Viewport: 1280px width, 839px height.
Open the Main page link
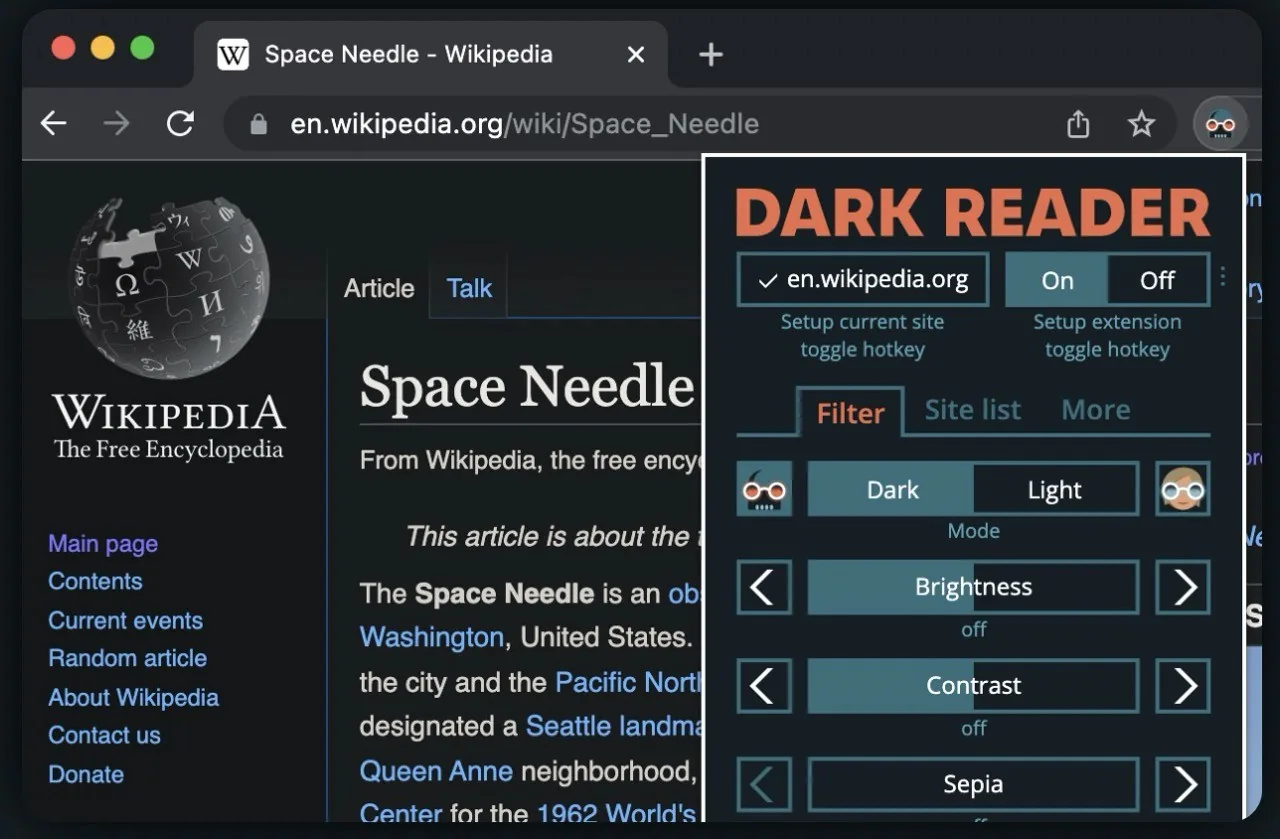103,544
